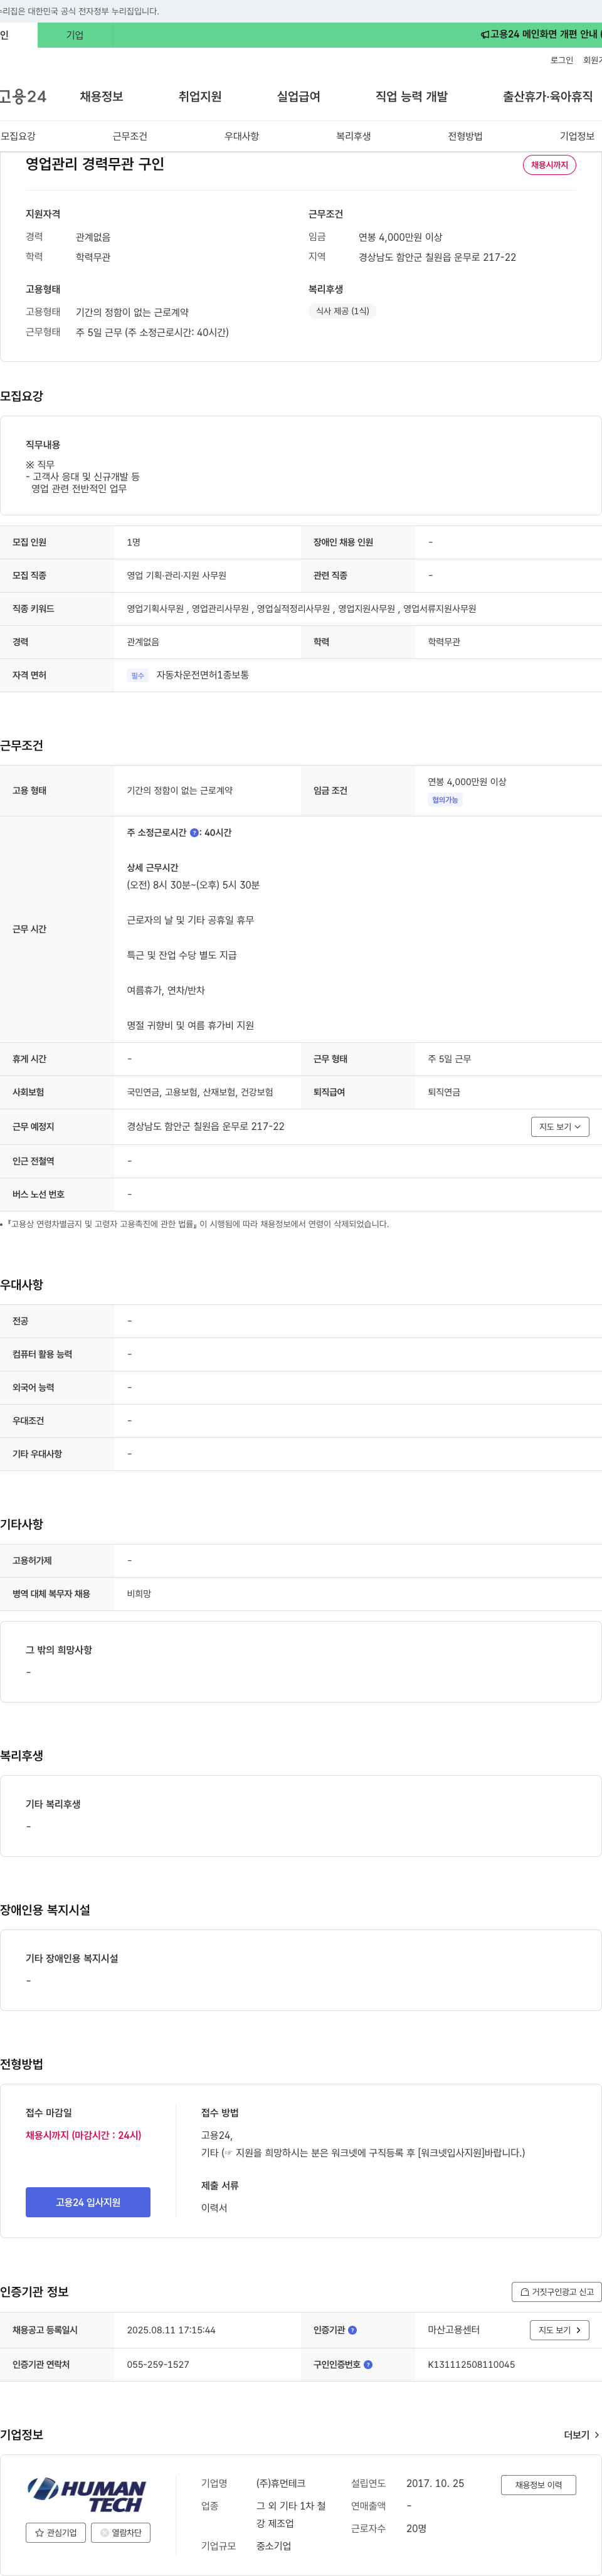Viewport: 602px width, 2576px height.
Task: Click the 식사 제공 (1식) welfare tag
Action: pyautogui.click(x=342, y=311)
